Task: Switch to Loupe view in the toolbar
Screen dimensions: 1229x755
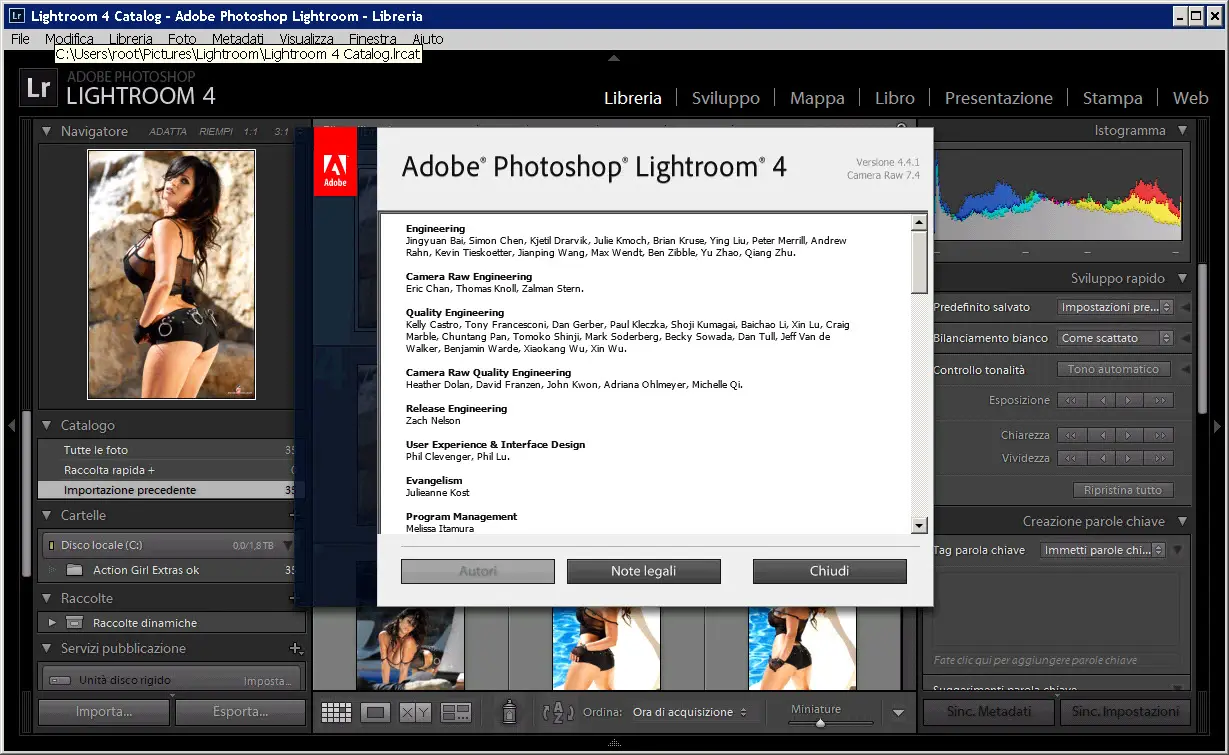Action: [376, 712]
